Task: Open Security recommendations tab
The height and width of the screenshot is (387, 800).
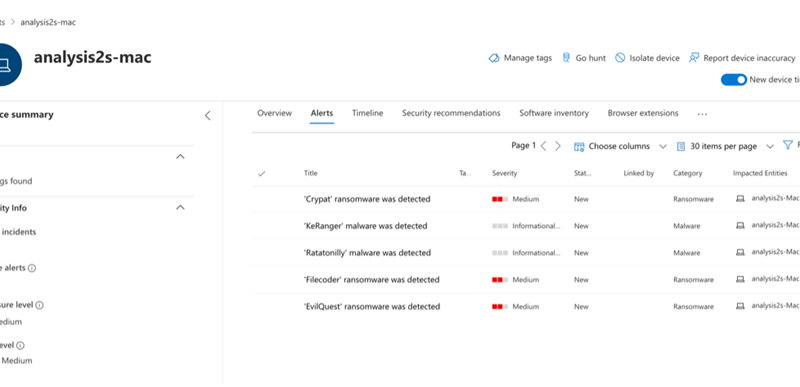Action: [451, 113]
